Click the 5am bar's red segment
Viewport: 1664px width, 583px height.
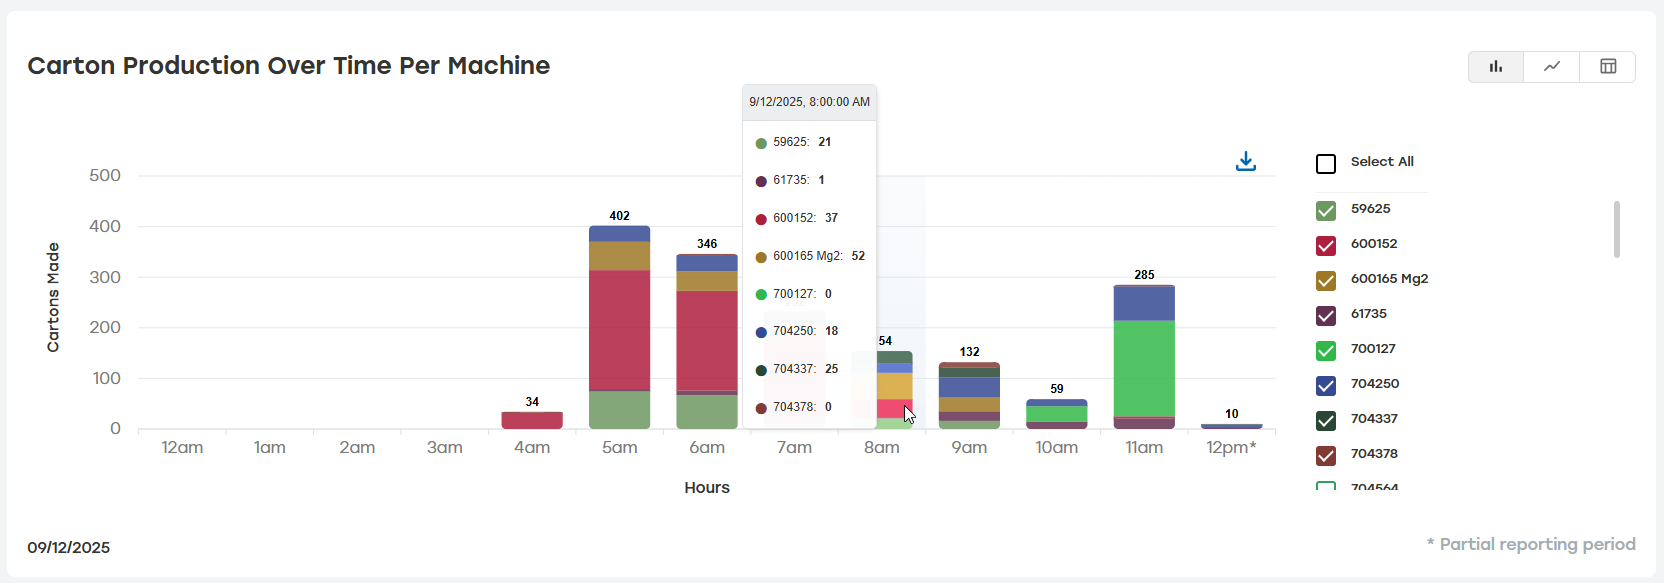(619, 330)
